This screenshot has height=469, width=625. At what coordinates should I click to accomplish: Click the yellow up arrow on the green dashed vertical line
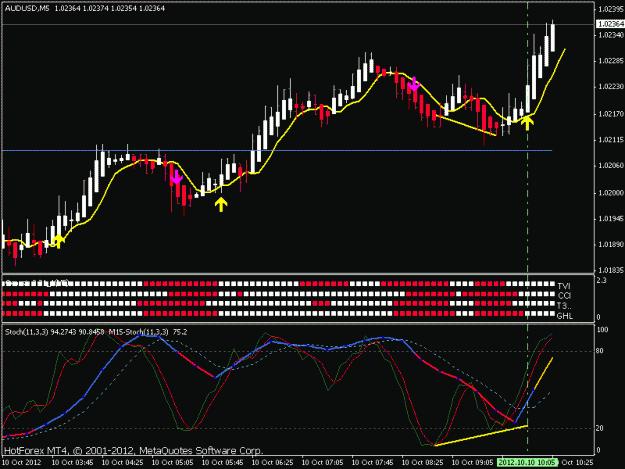click(527, 122)
